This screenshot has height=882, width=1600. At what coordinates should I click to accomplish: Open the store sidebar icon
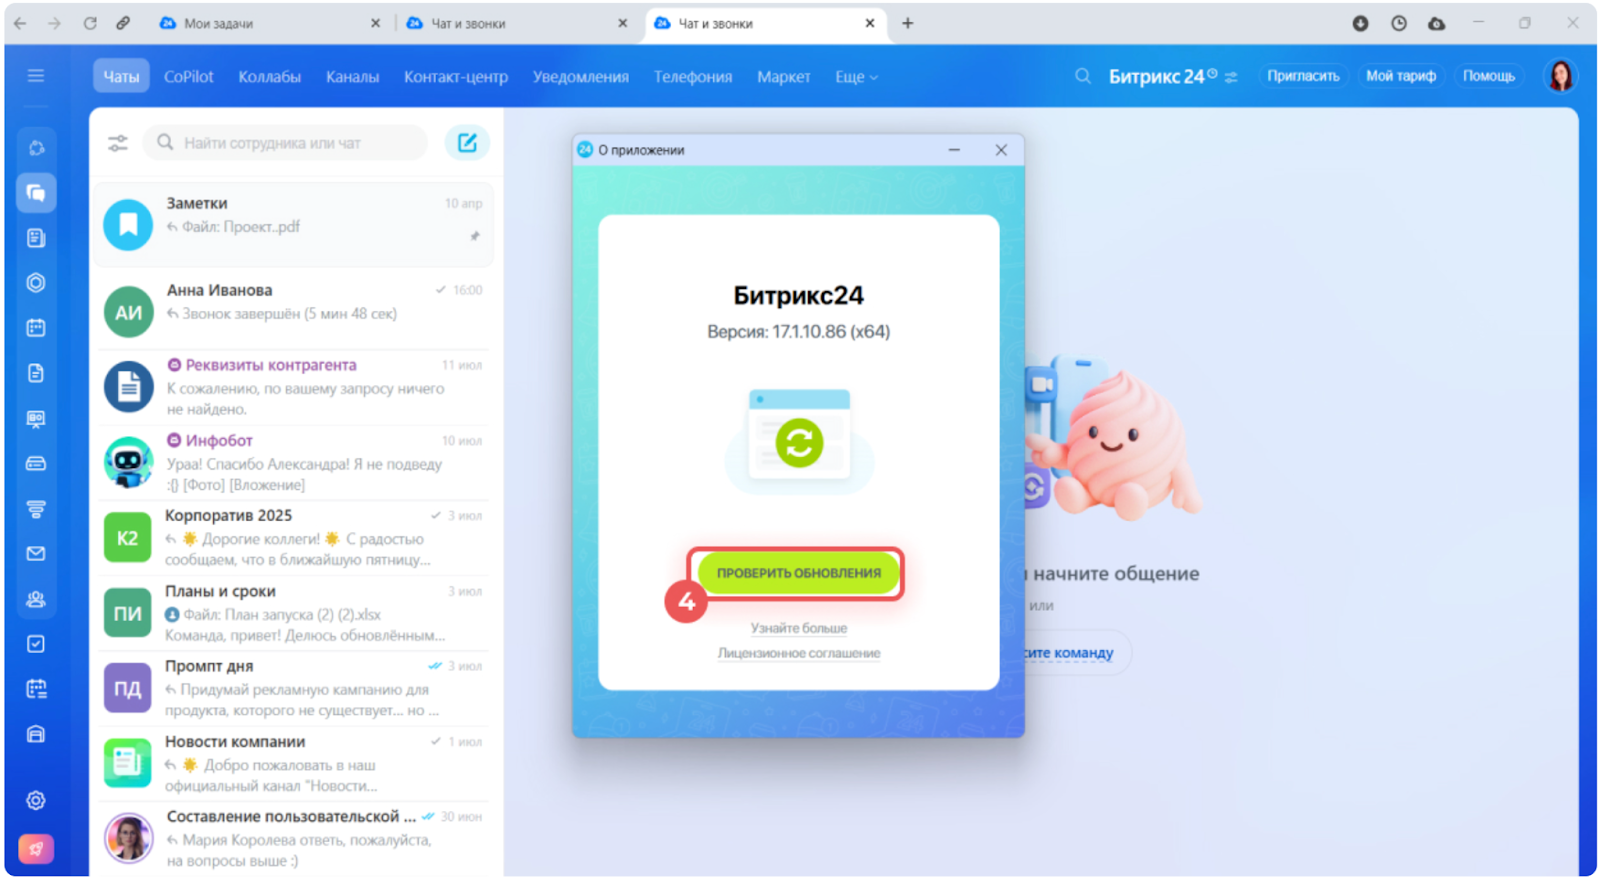[x=36, y=734]
